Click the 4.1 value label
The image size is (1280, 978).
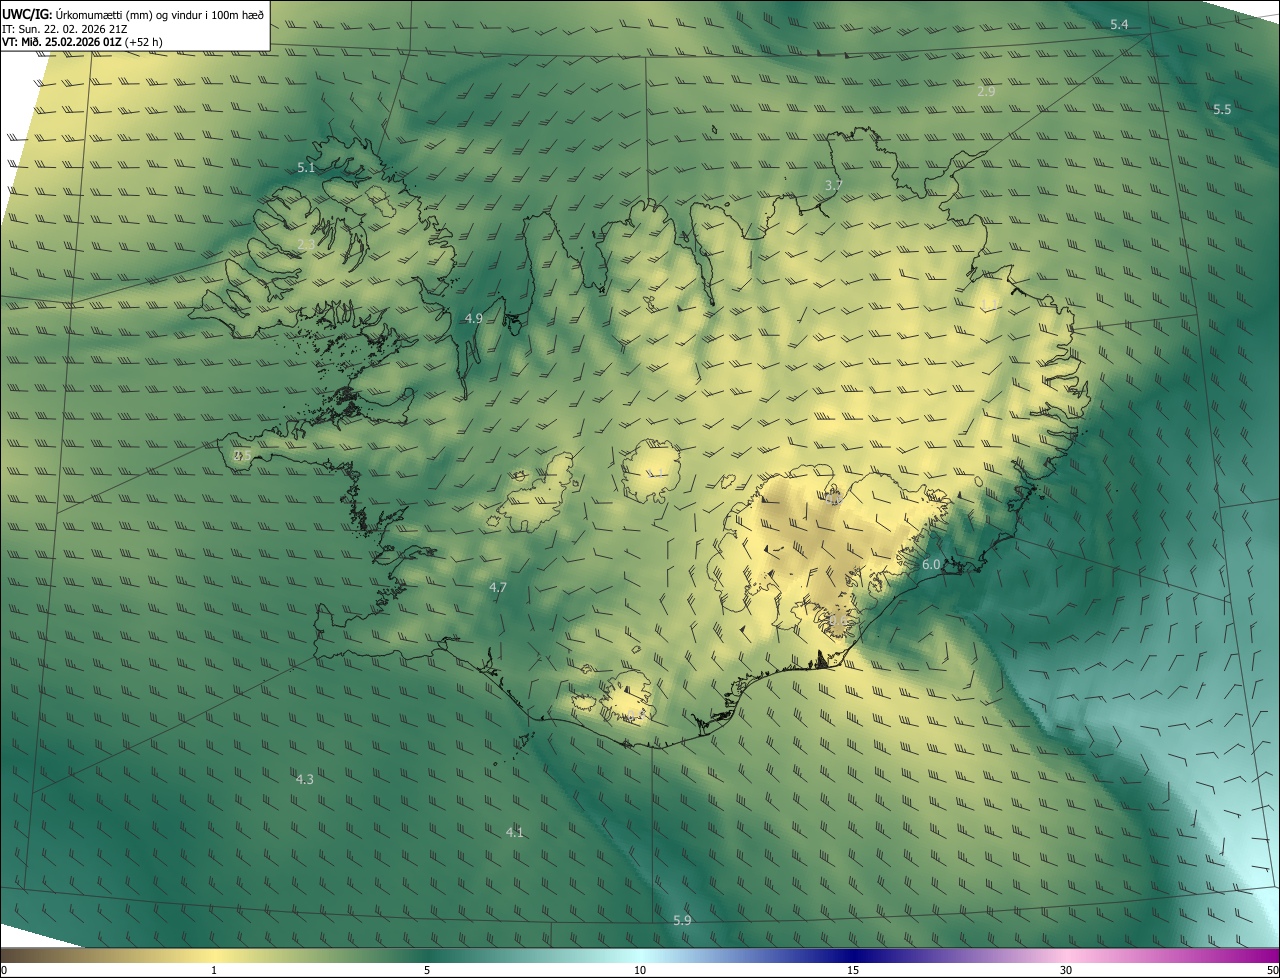(514, 831)
